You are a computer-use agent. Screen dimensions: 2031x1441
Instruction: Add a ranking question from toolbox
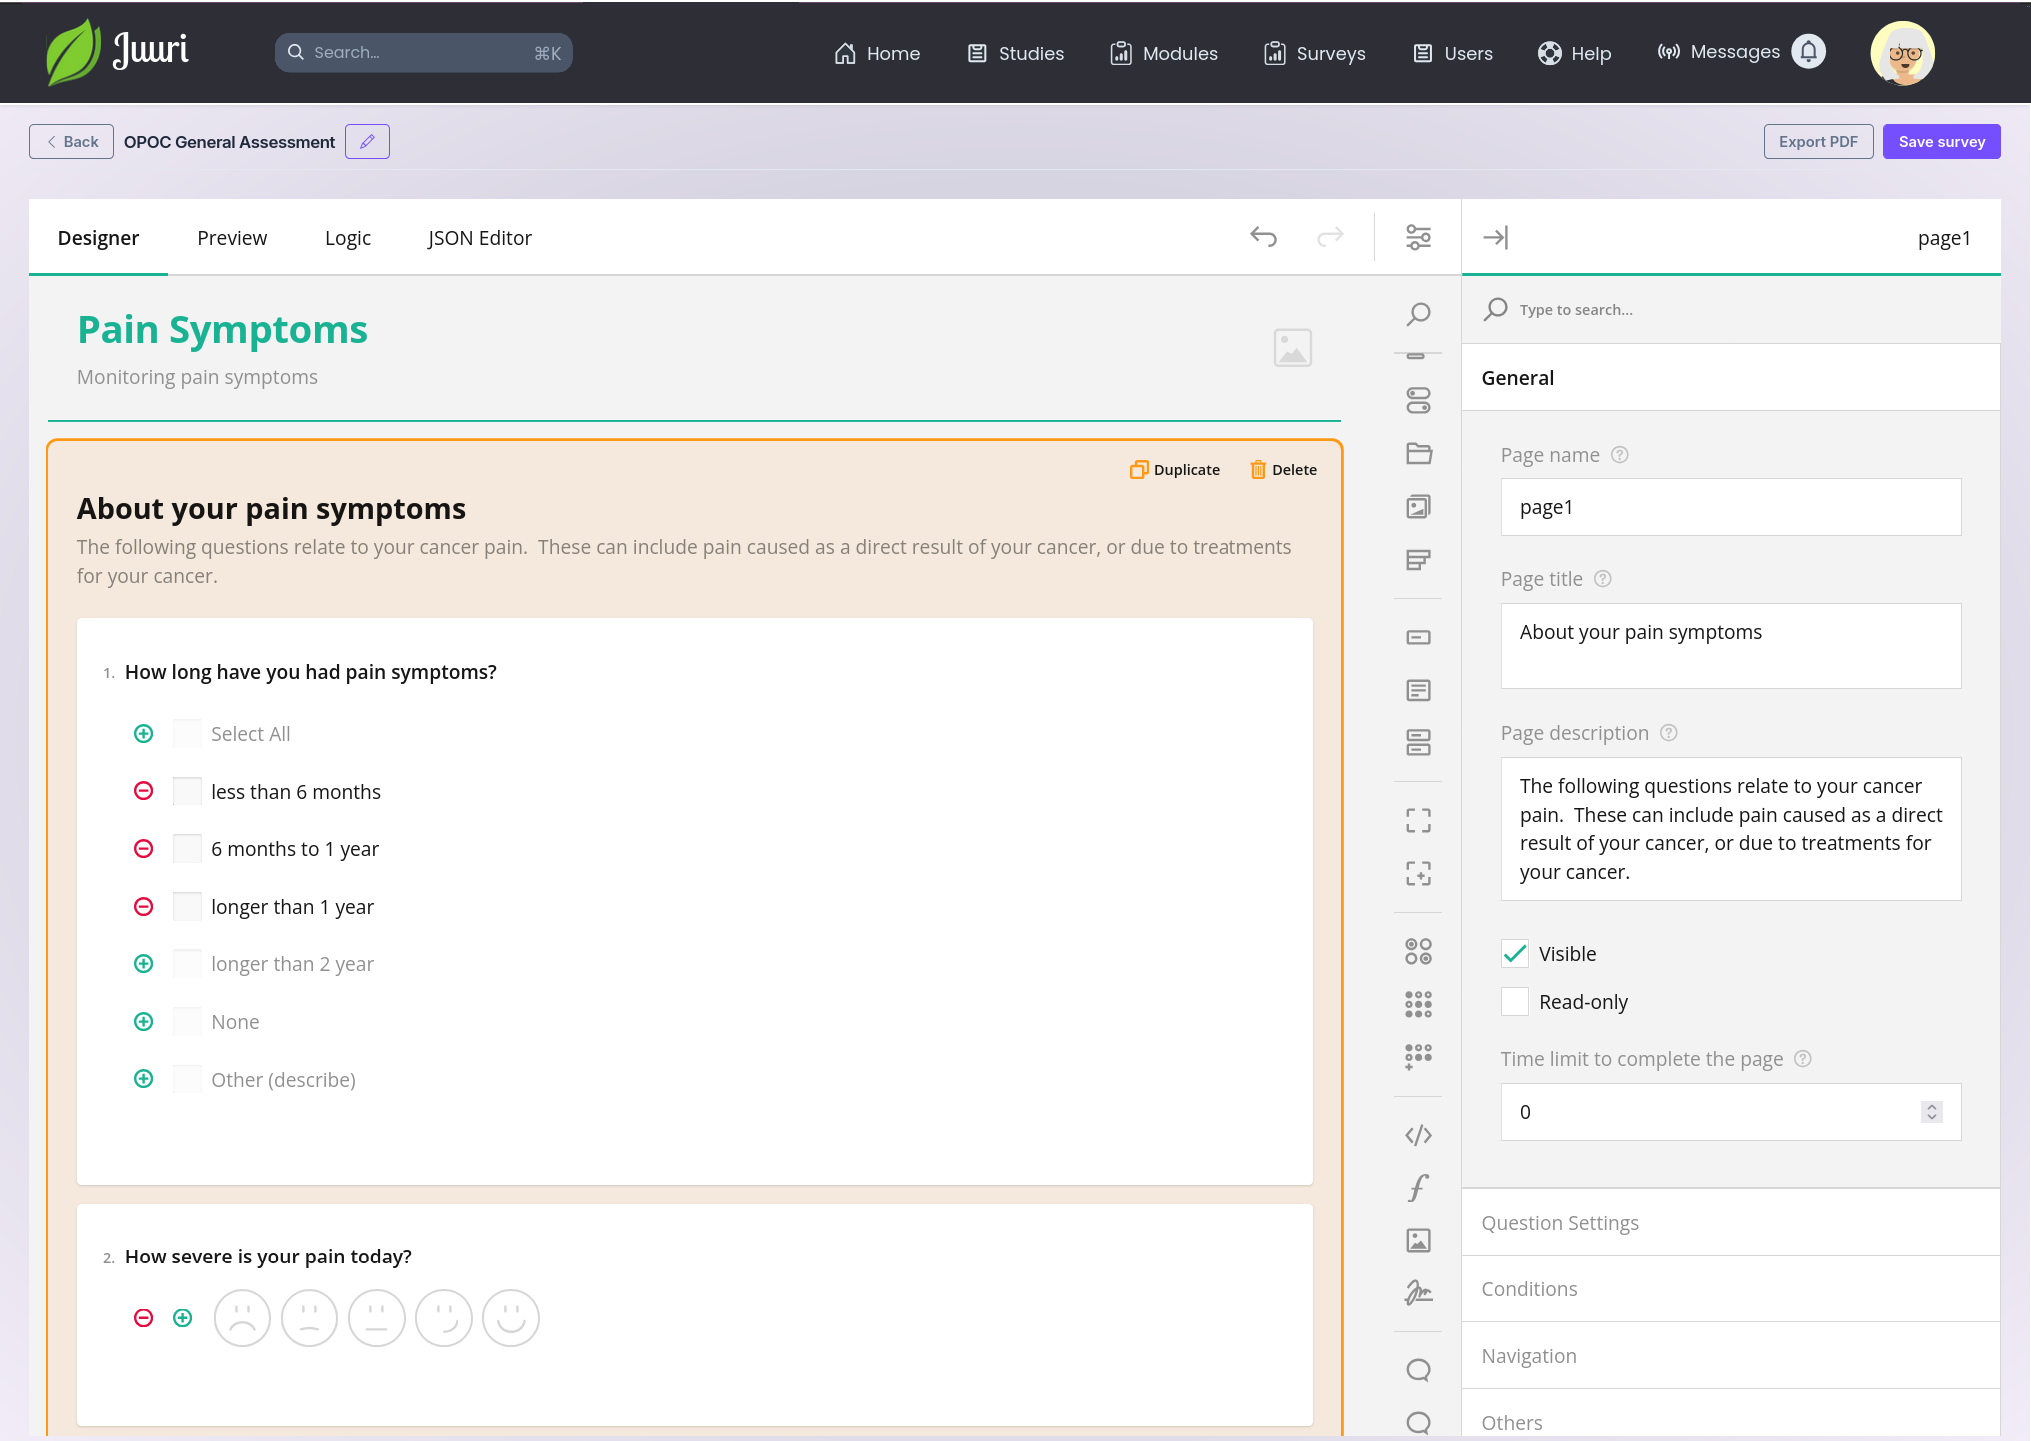tap(1418, 560)
